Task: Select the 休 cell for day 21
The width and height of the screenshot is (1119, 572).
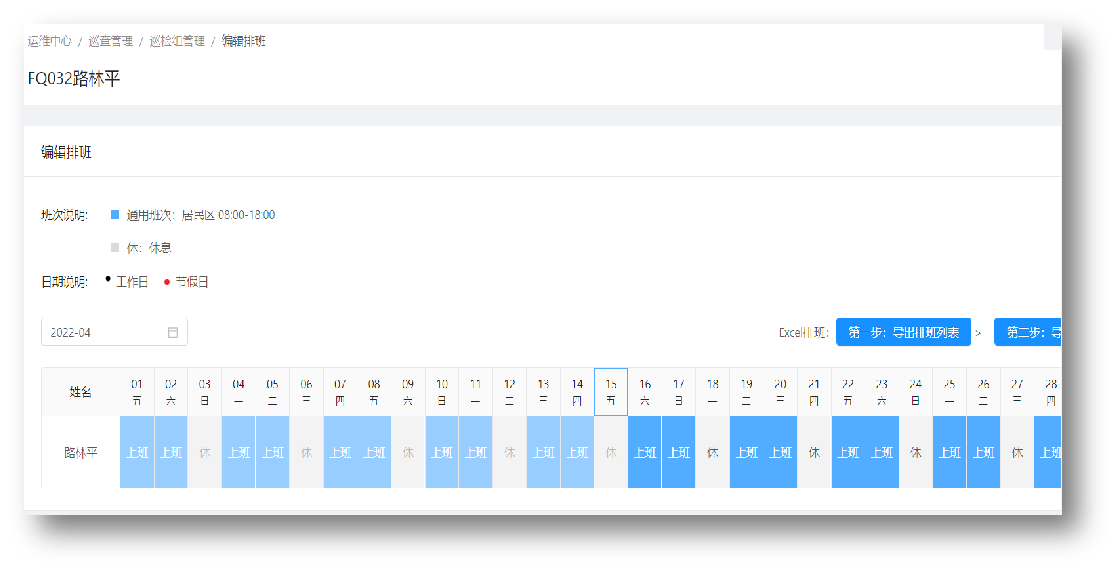Action: point(814,452)
